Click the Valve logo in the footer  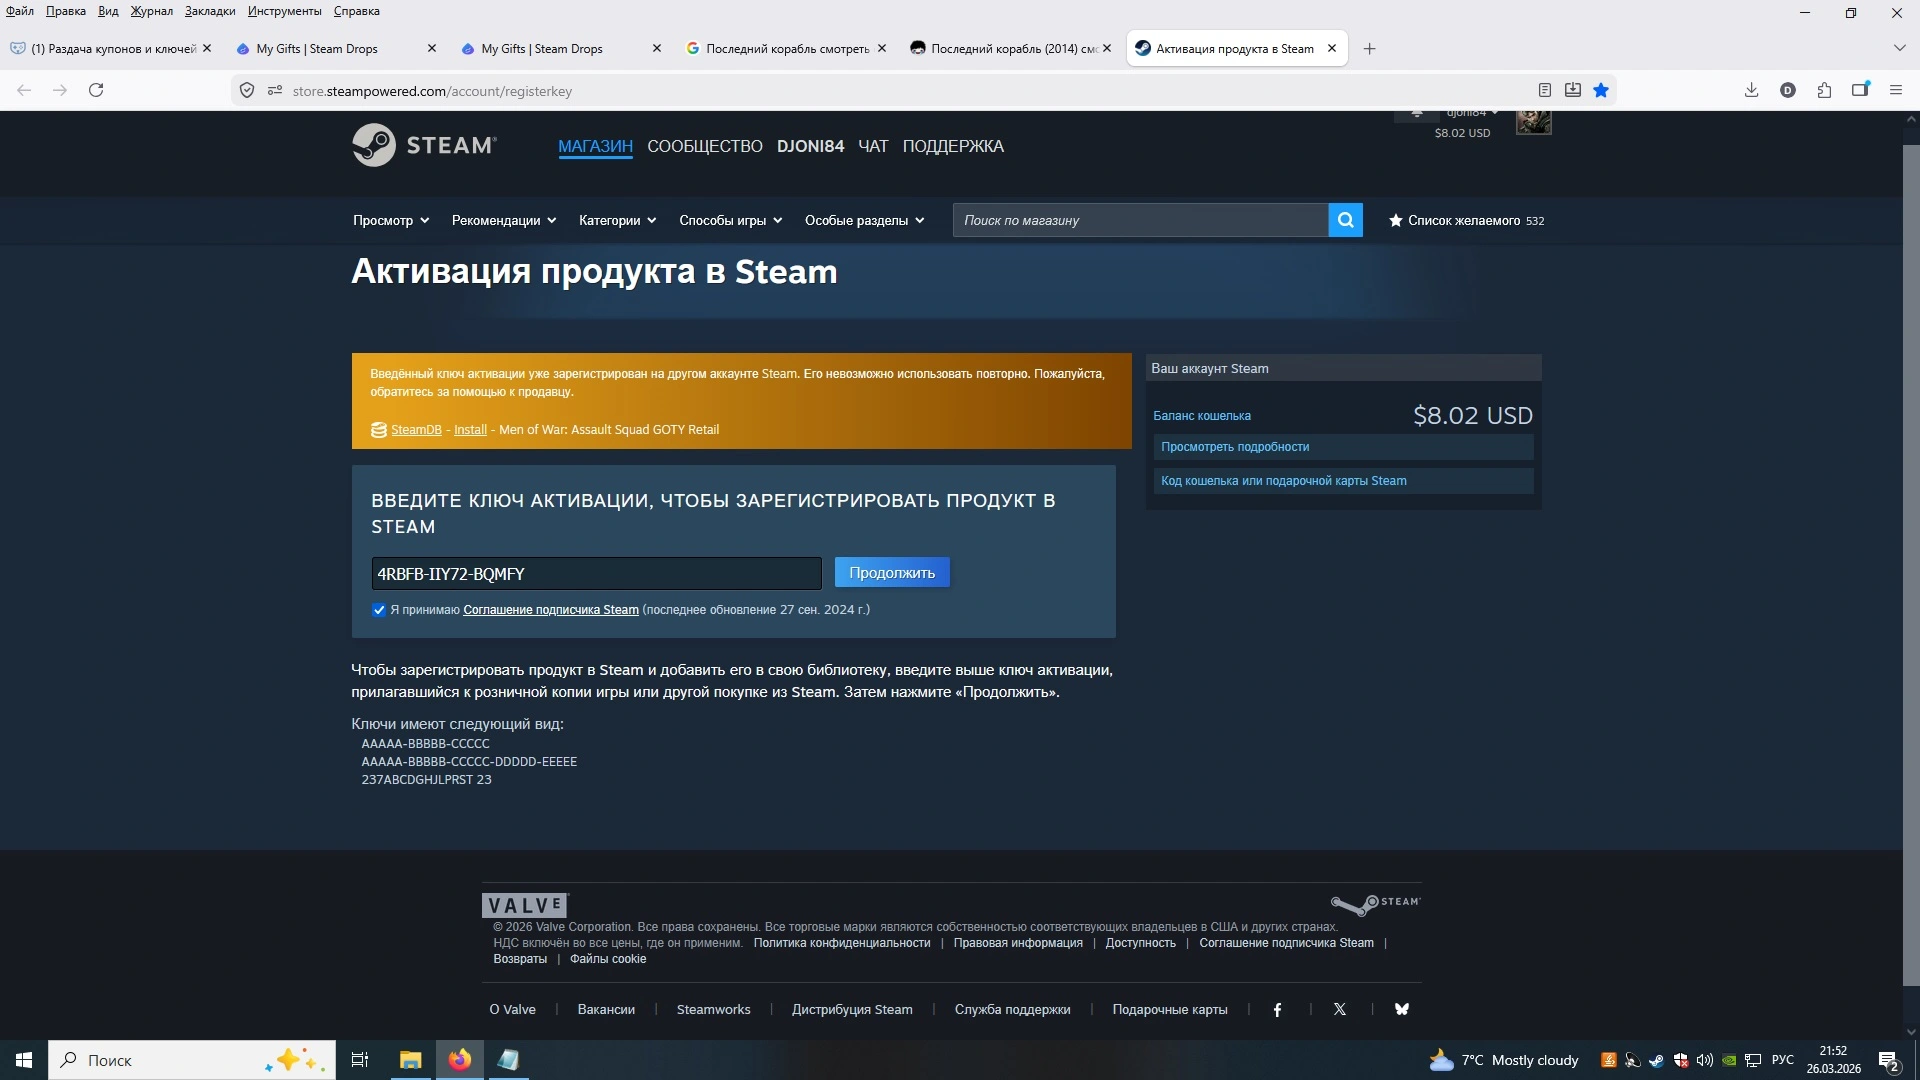coord(525,905)
